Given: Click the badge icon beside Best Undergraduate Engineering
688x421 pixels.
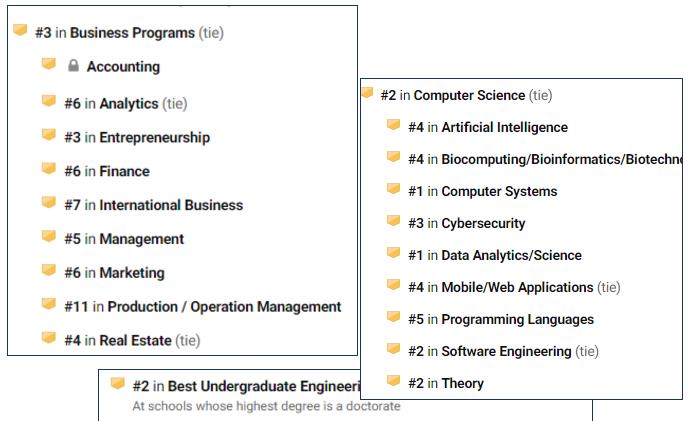Looking at the screenshot, I should point(118,383).
